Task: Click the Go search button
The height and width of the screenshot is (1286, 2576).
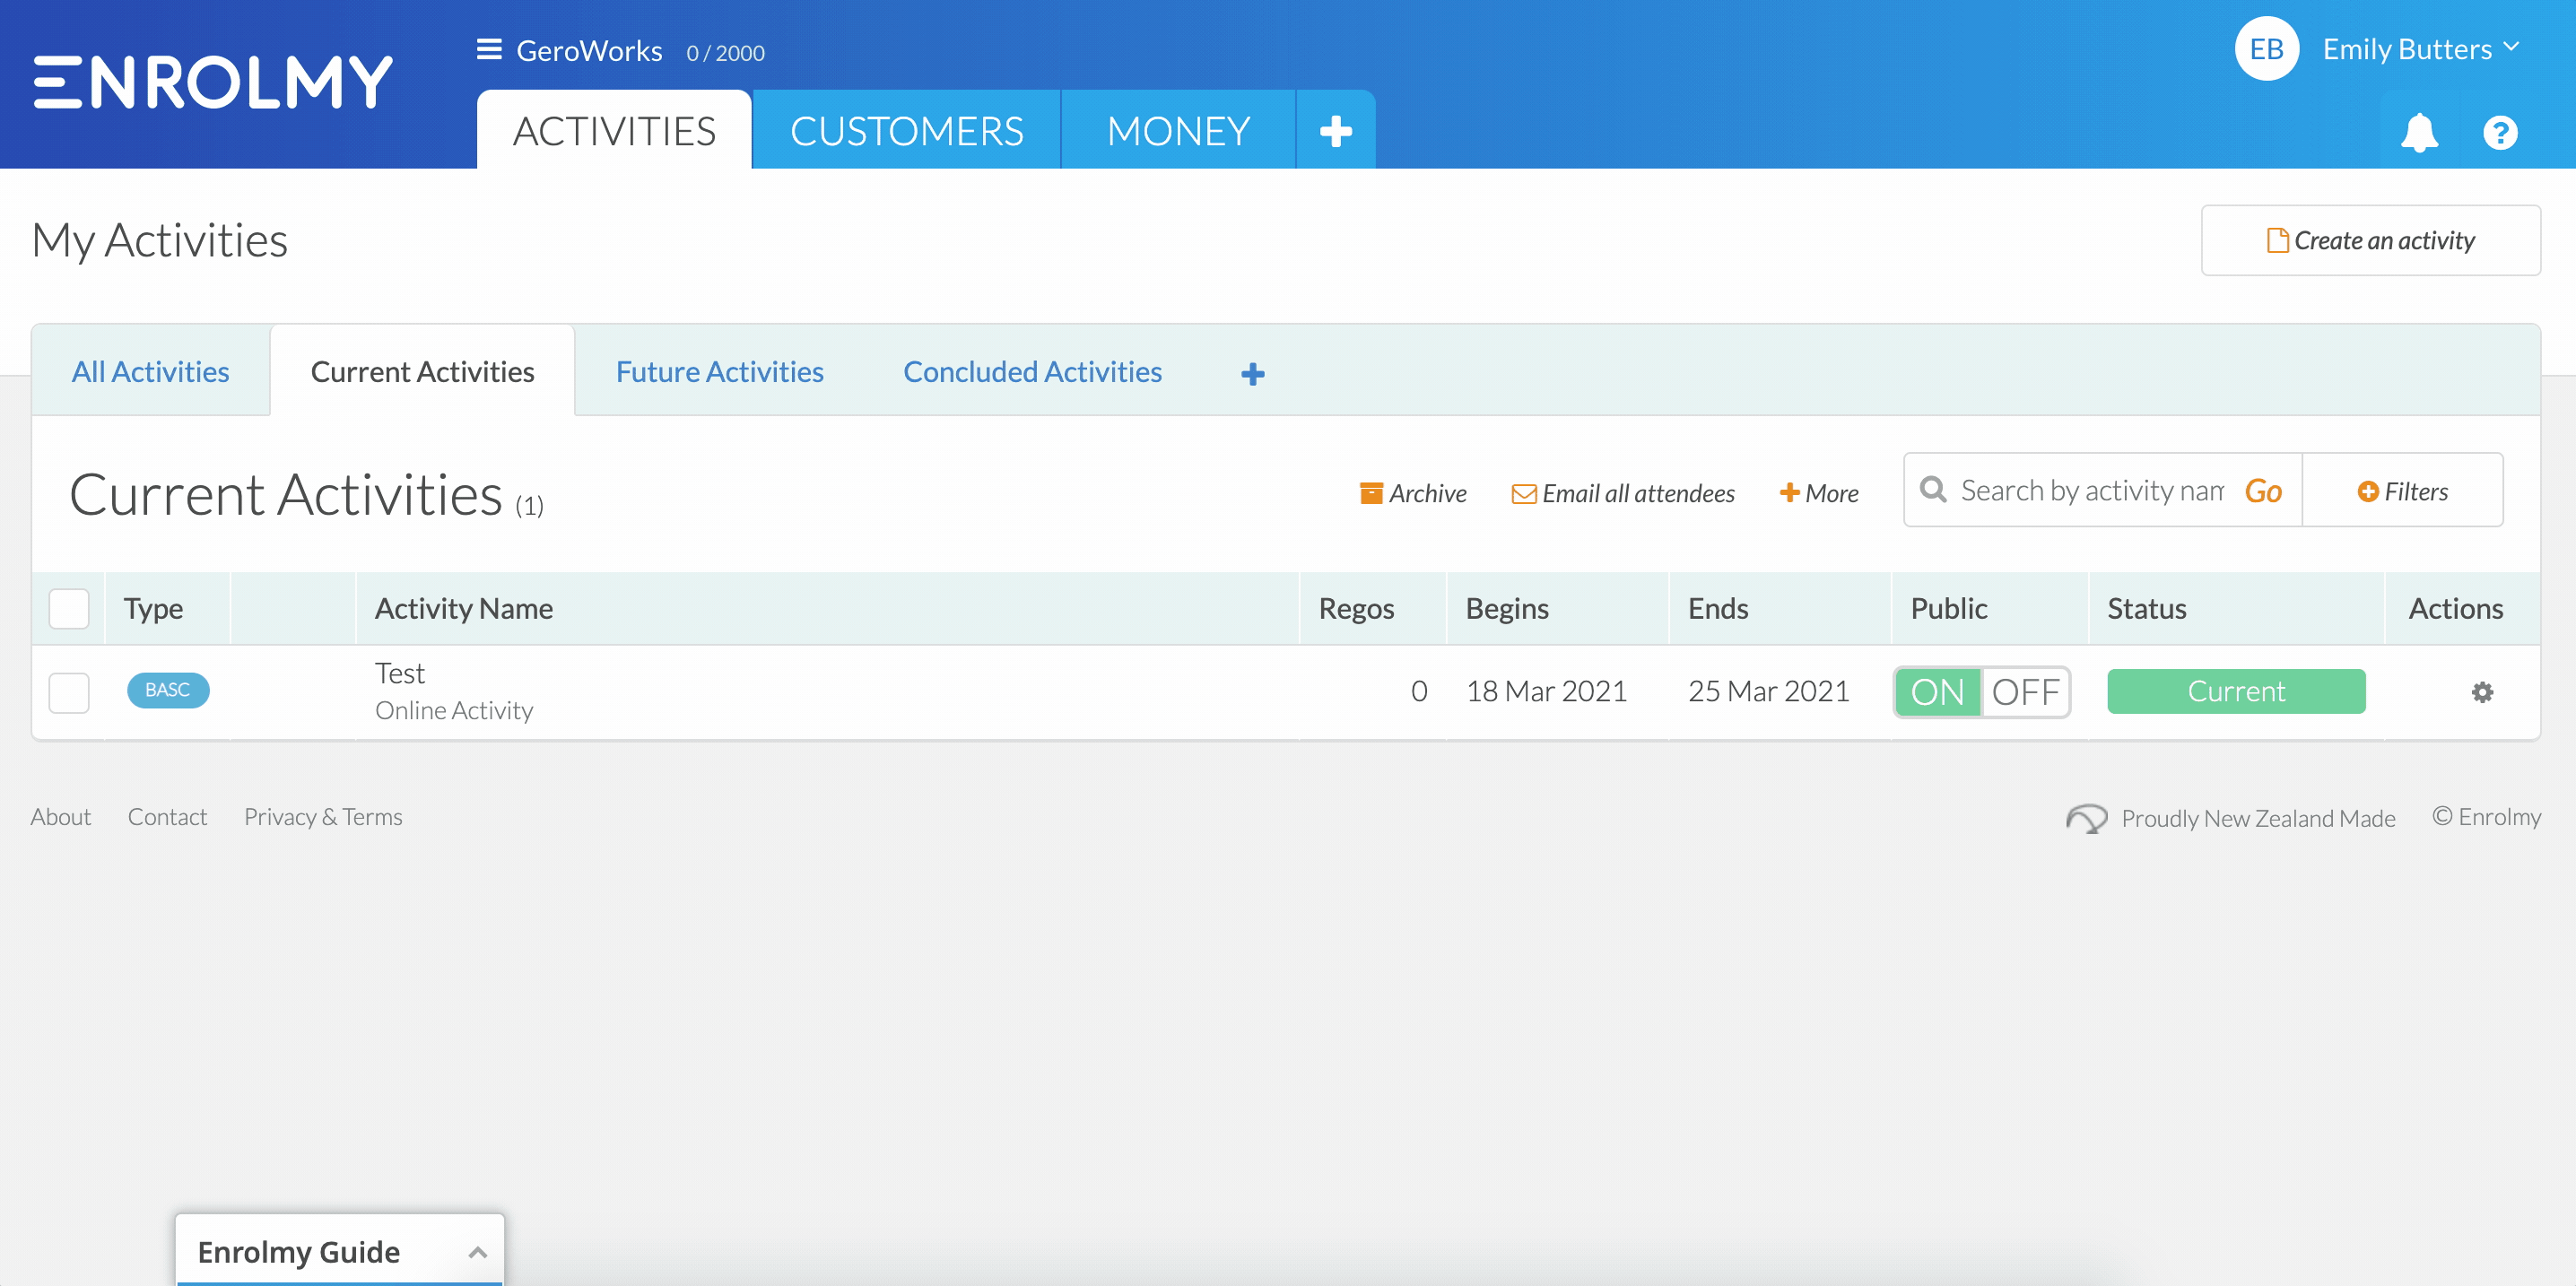Action: tap(2263, 491)
